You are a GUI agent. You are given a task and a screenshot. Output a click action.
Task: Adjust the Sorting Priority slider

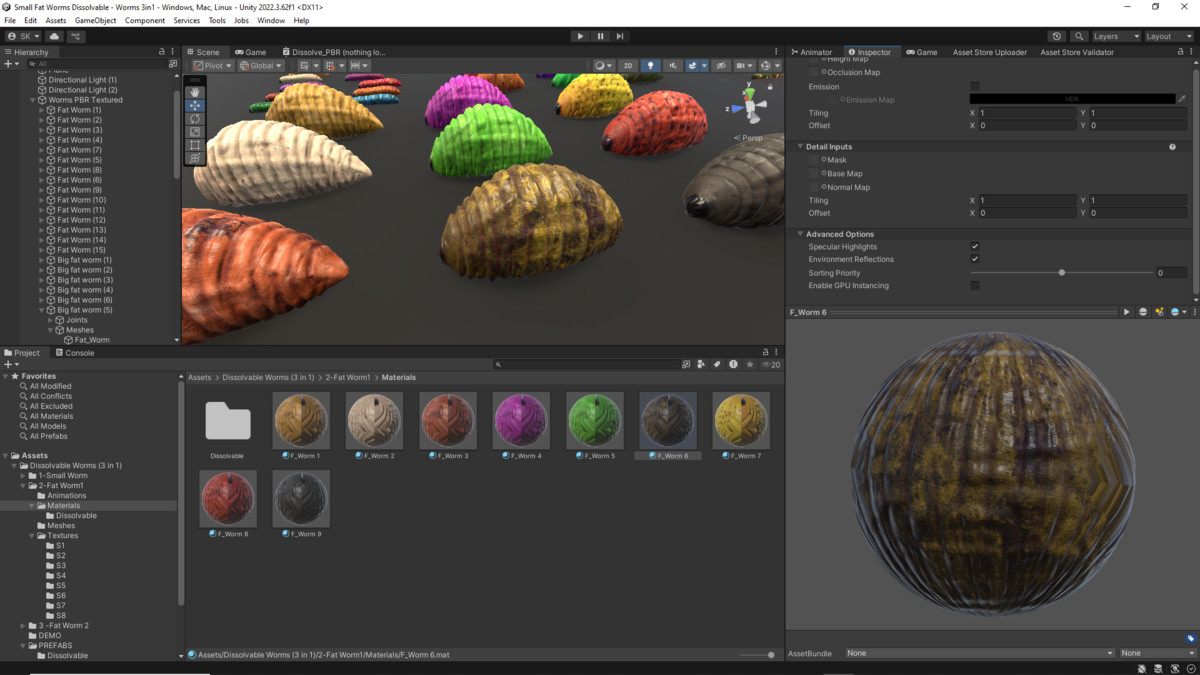(1062, 273)
